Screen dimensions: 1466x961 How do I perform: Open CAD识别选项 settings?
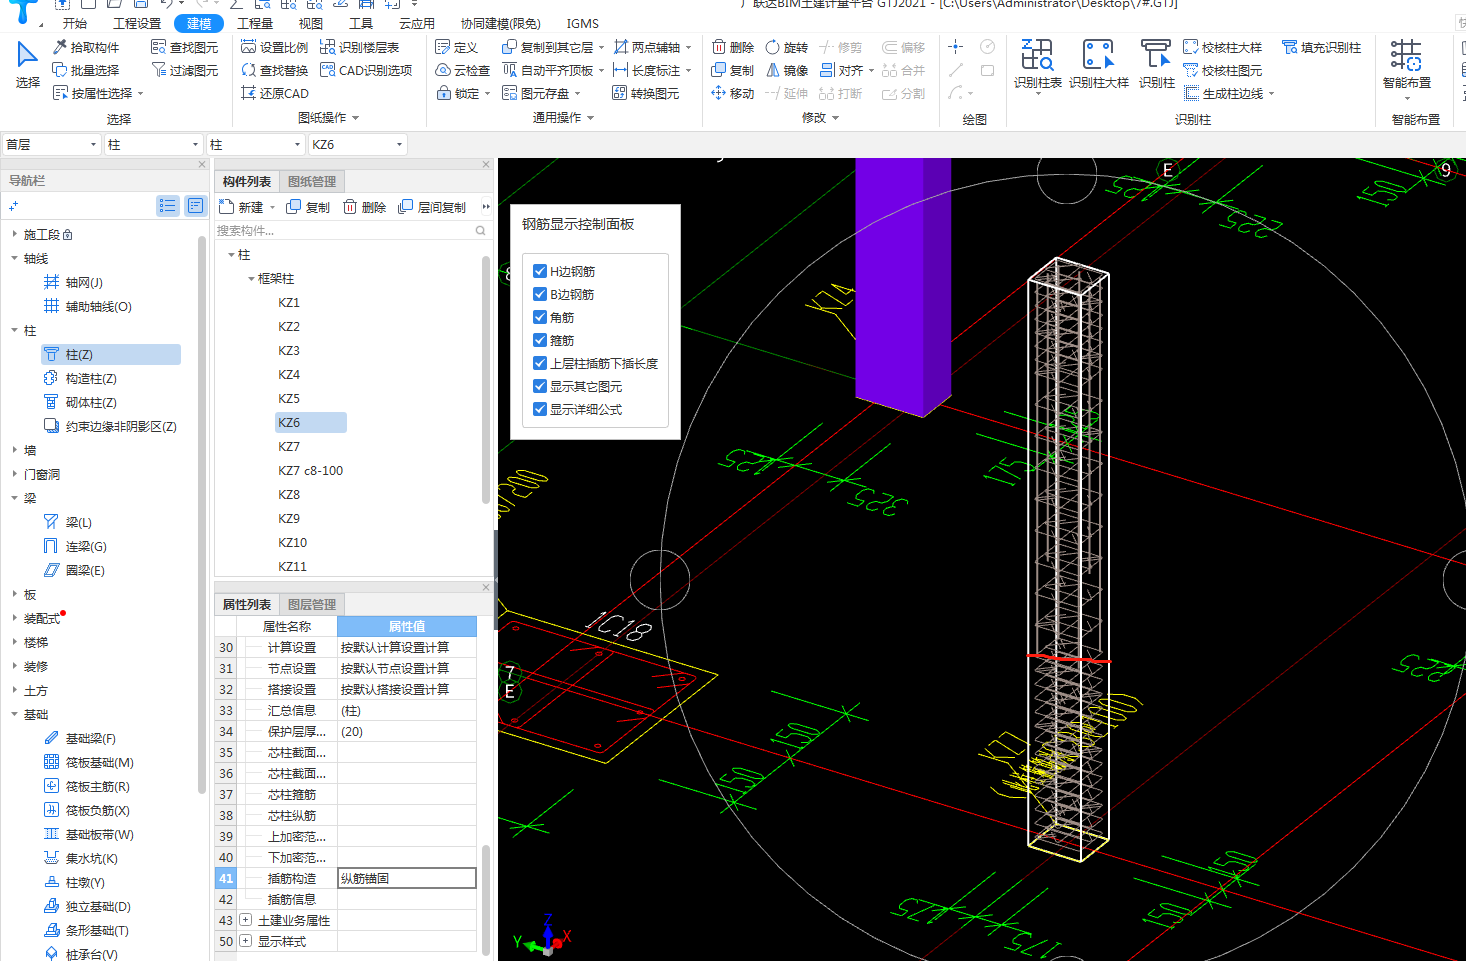[366, 70]
